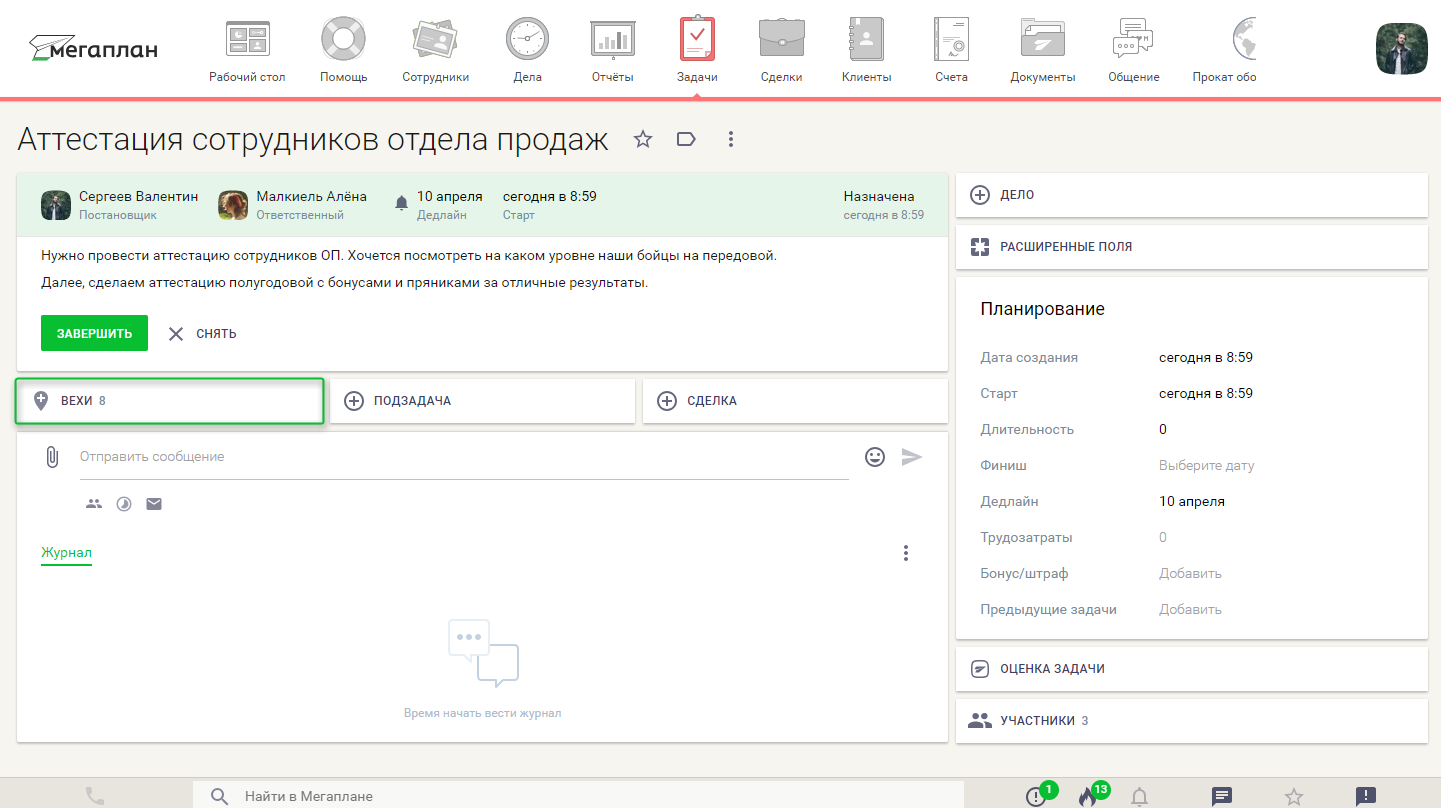Open the task options three-dot menu
This screenshot has width=1441, height=808.
coord(731,140)
